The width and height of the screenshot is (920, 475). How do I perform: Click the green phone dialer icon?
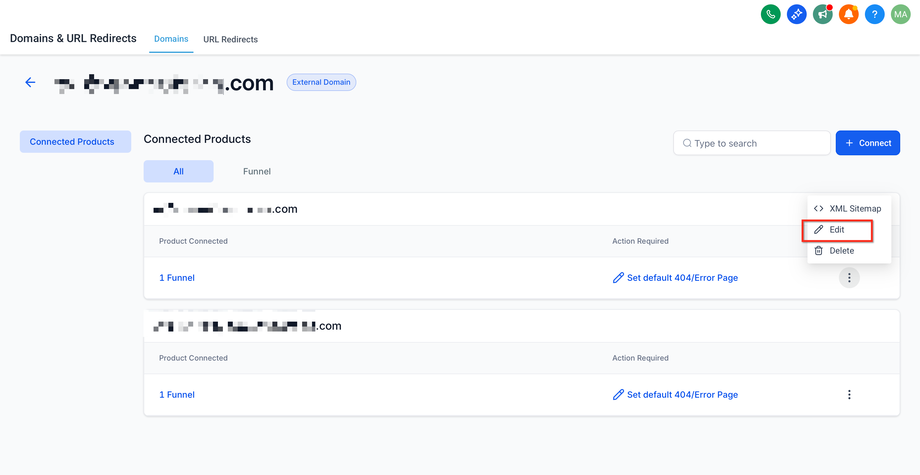(770, 14)
